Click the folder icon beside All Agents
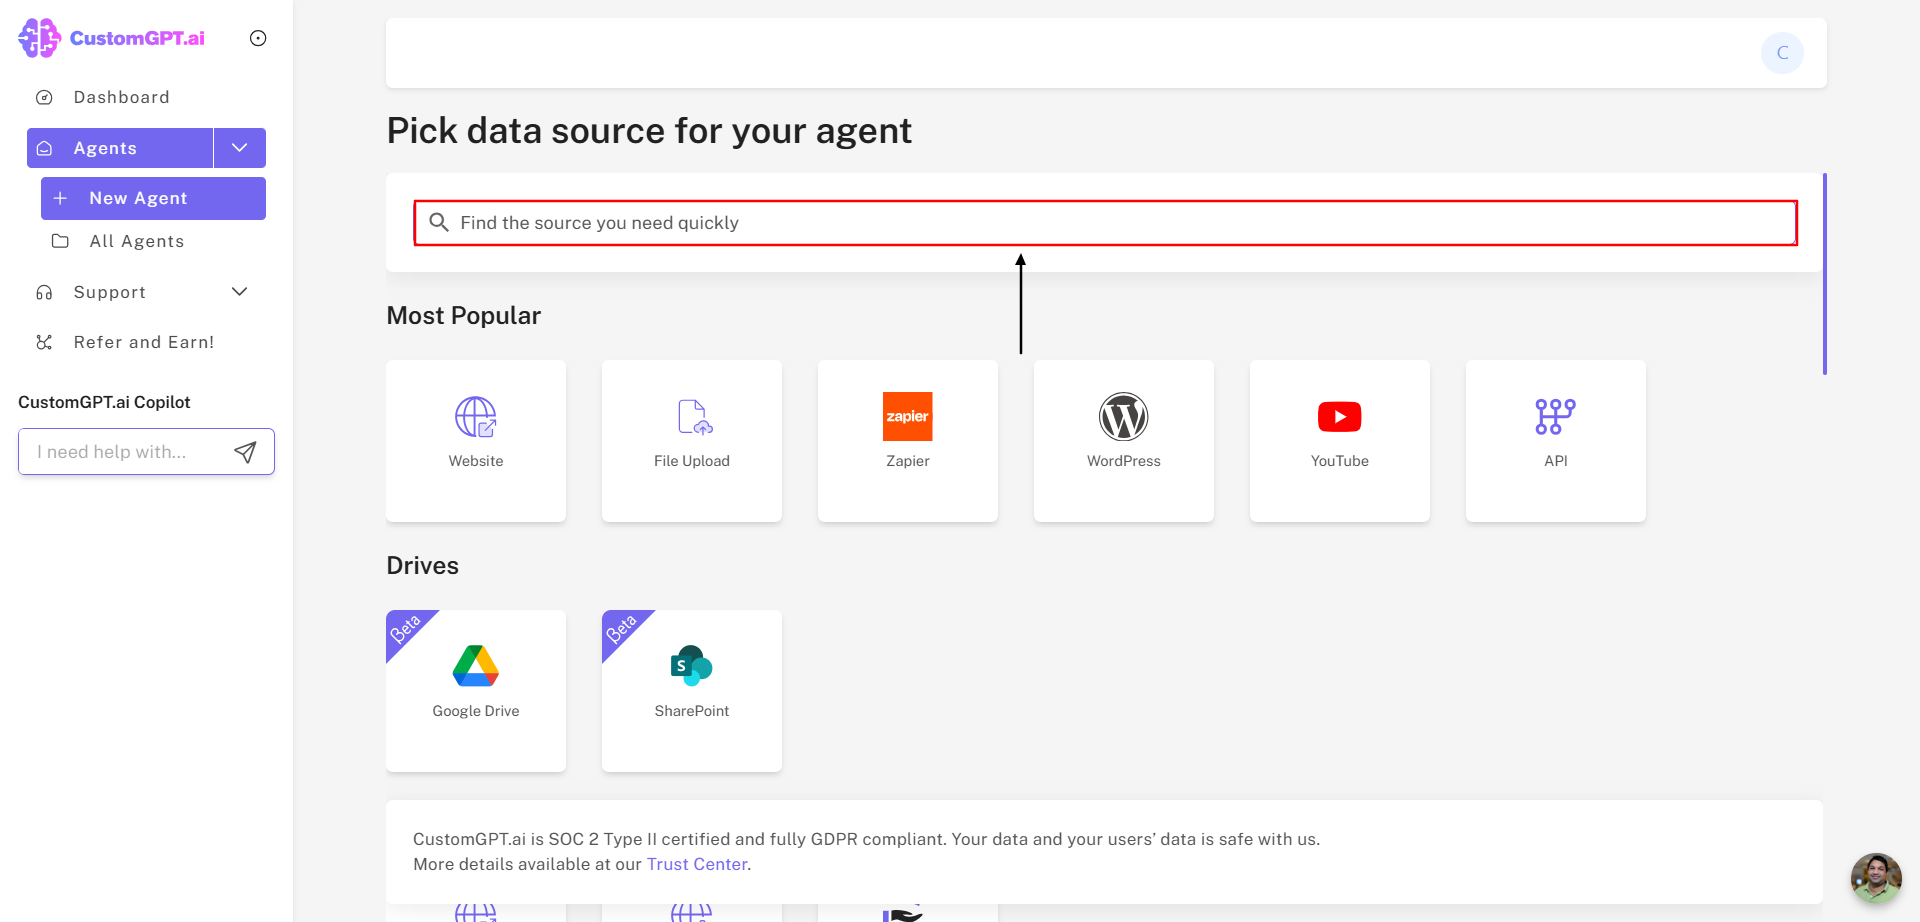 click(60, 241)
